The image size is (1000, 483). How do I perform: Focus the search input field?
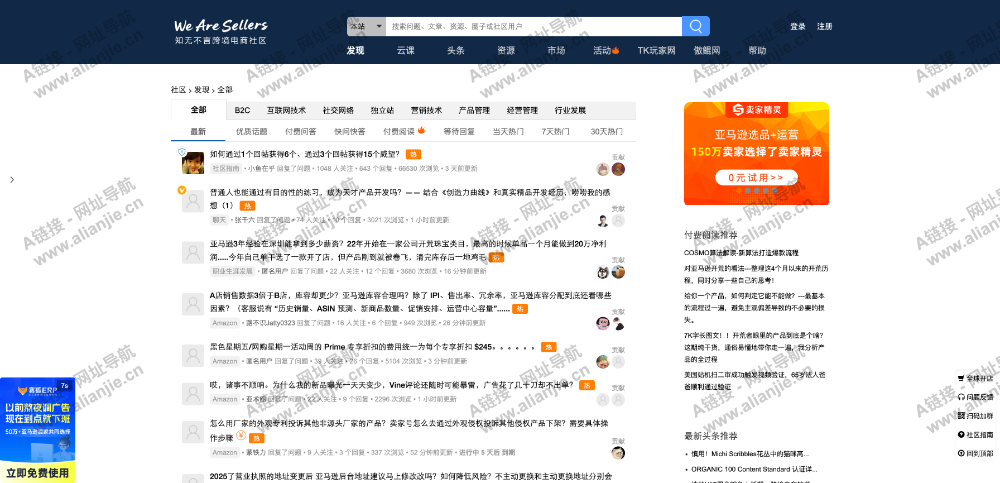[x=531, y=26]
